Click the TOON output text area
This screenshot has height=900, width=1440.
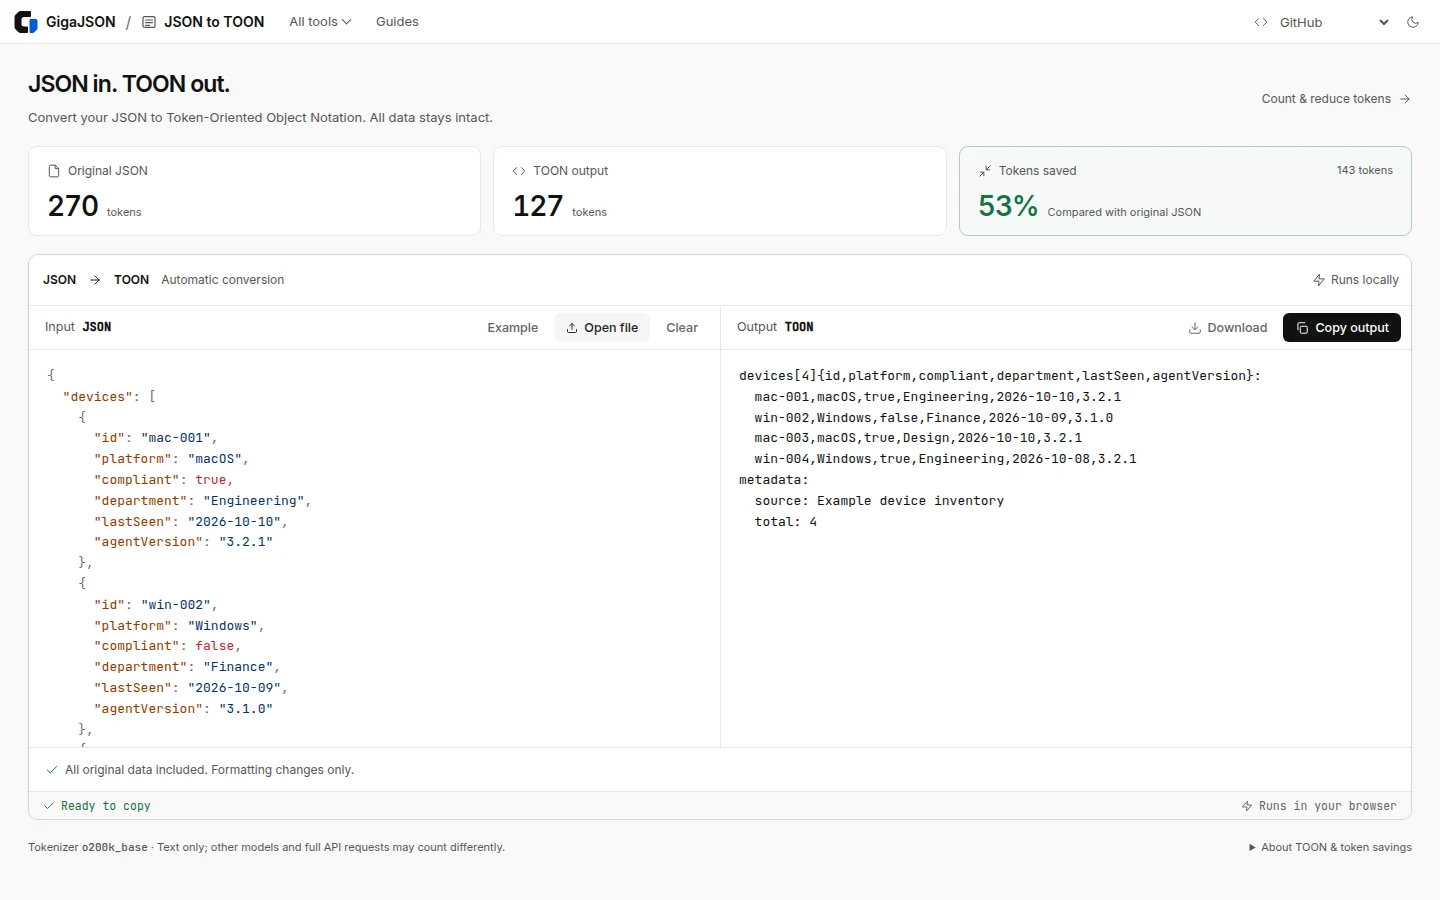pos(1066,548)
